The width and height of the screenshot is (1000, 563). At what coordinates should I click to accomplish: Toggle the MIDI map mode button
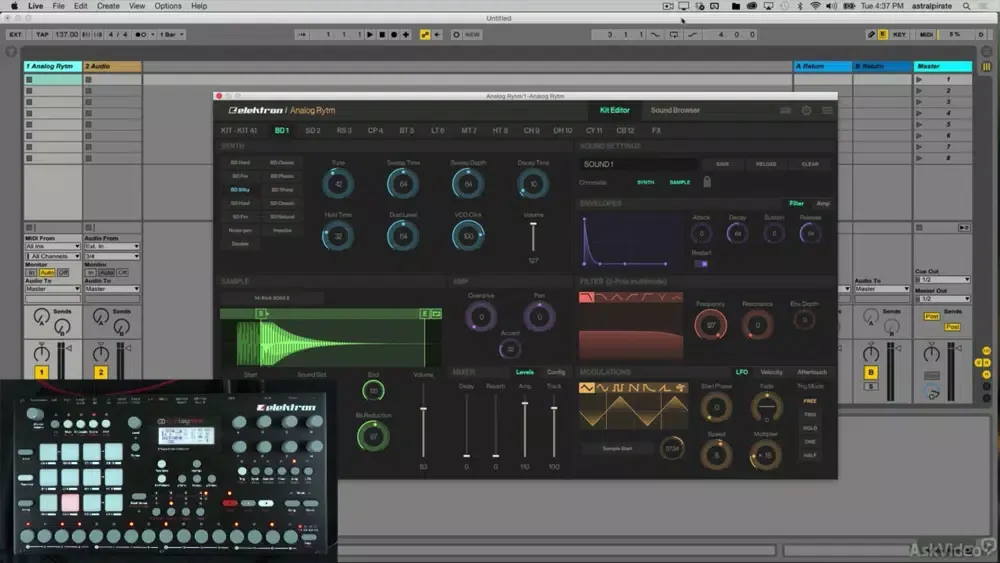tap(926, 34)
